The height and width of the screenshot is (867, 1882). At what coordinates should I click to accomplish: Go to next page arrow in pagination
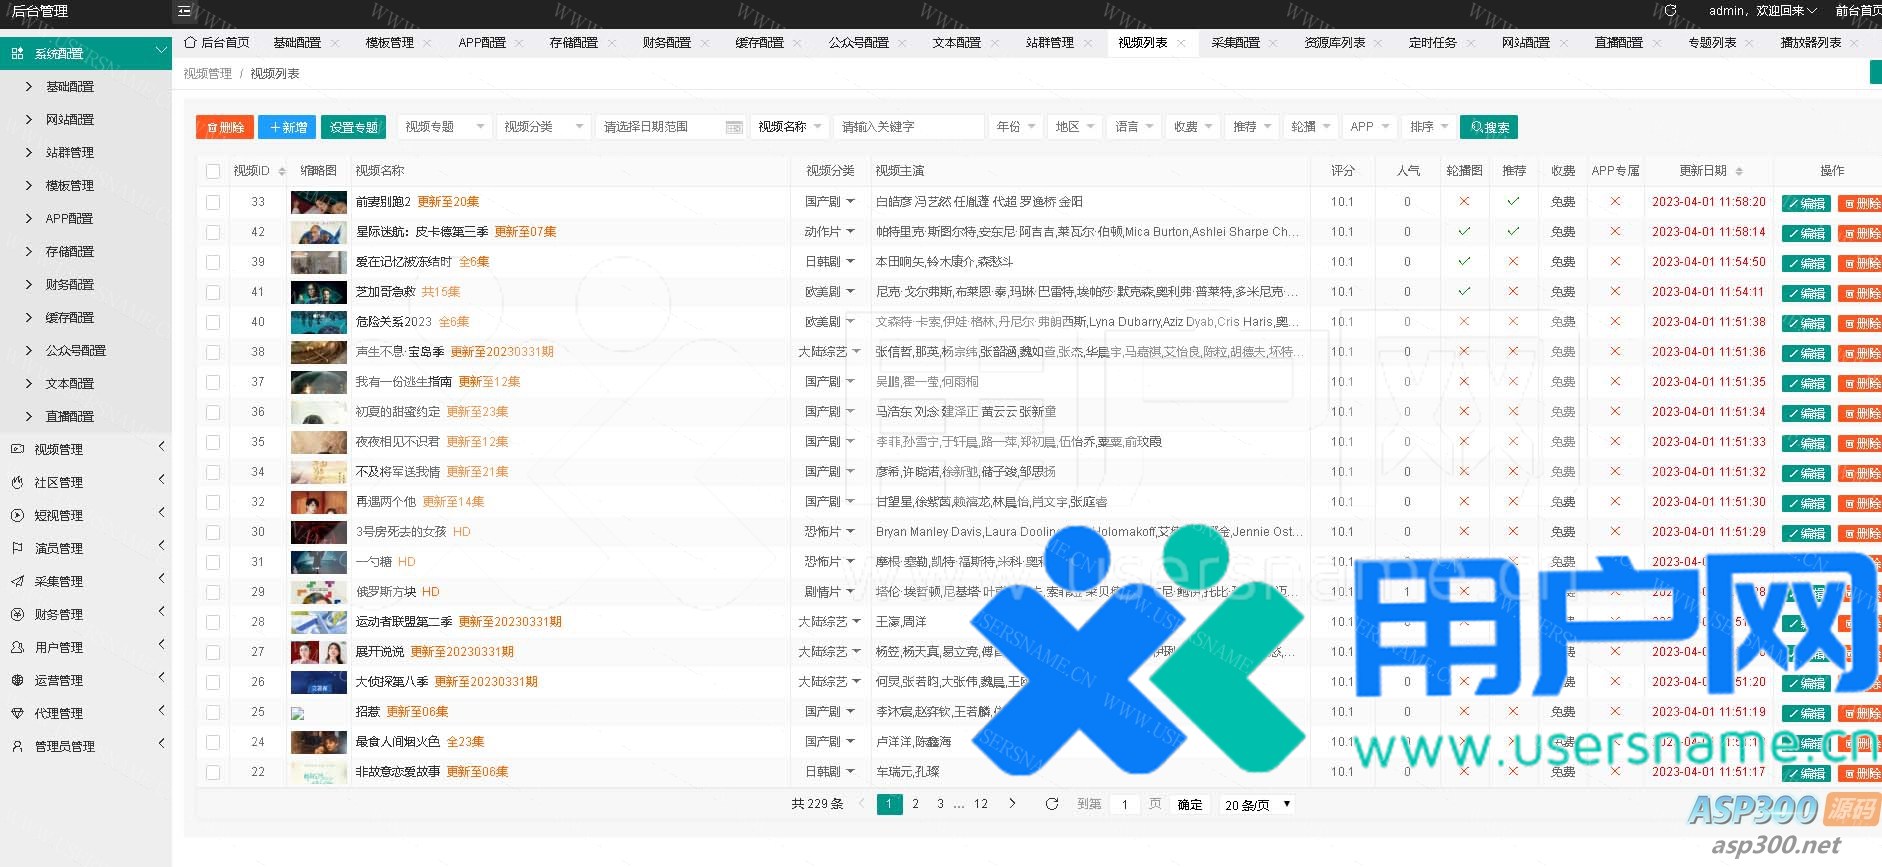pos(1012,804)
